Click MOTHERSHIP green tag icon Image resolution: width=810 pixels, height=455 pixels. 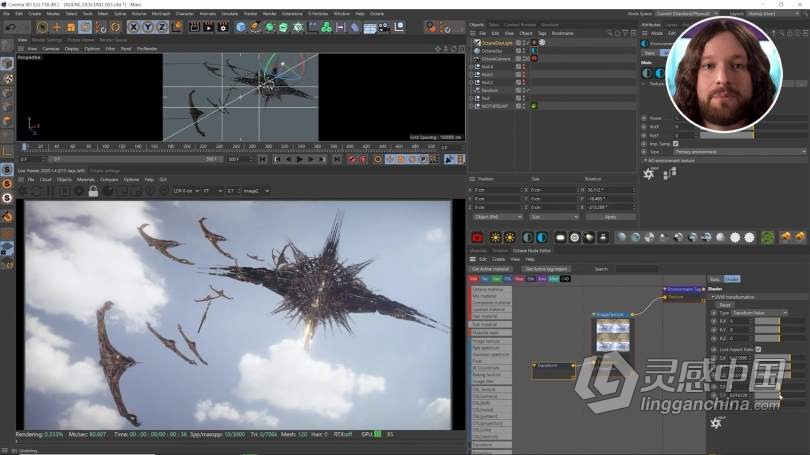tap(534, 106)
